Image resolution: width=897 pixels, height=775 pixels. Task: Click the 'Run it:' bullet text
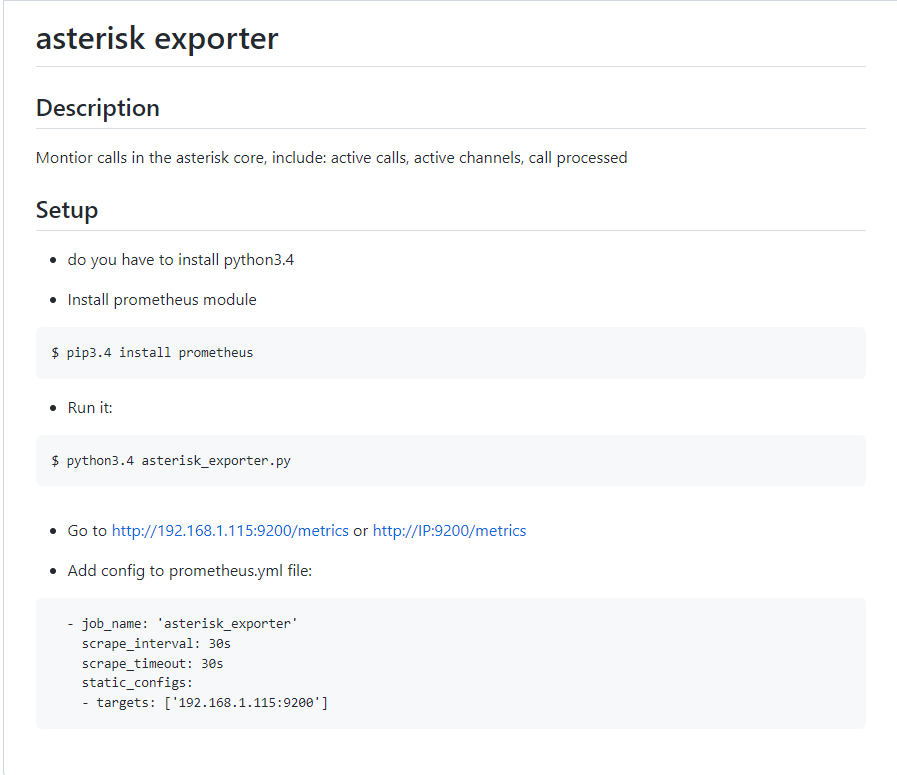[90, 408]
